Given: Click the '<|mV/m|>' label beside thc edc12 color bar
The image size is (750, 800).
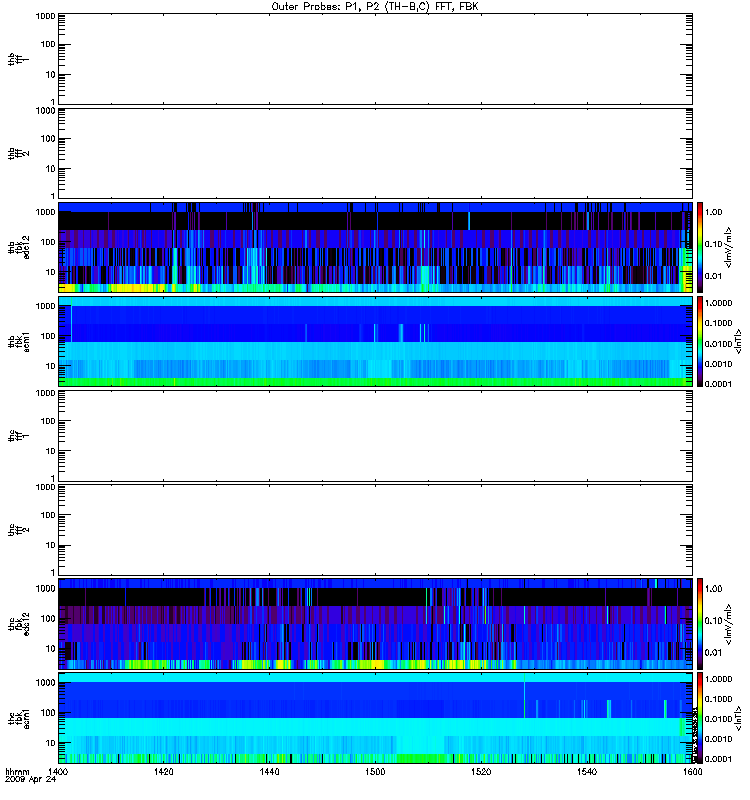Looking at the screenshot, I should coord(729,624).
